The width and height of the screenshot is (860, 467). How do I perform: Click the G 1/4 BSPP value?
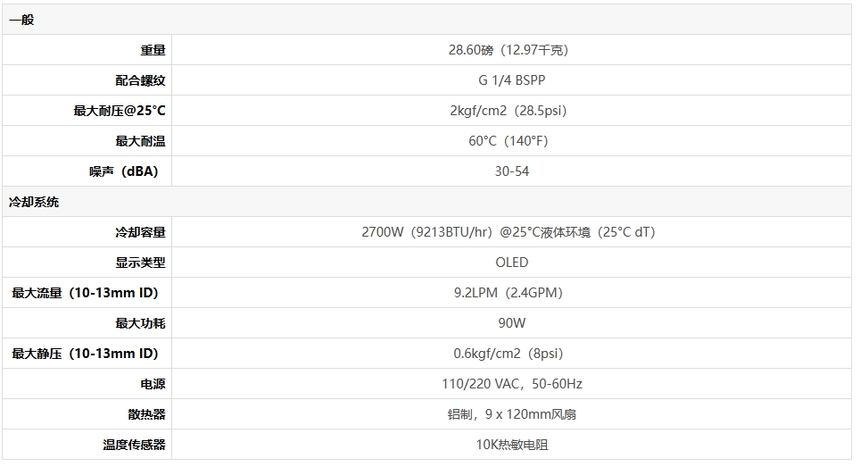512,80
